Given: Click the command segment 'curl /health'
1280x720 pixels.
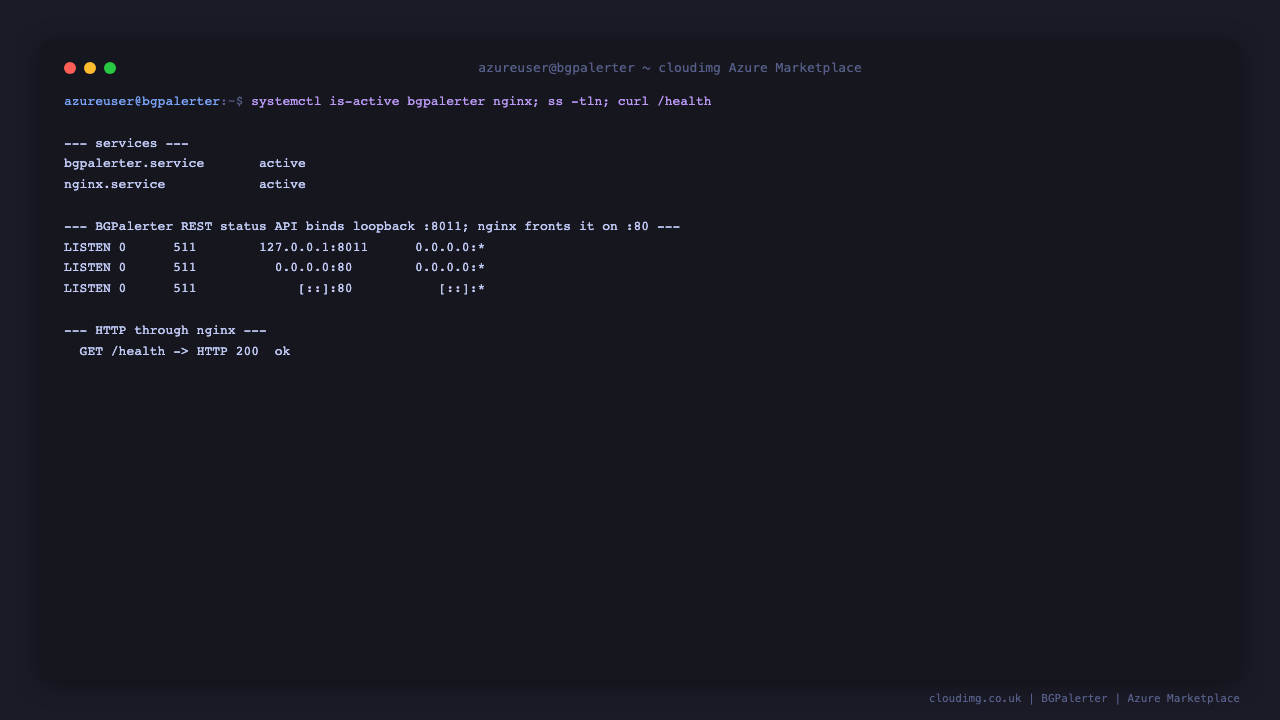Looking at the screenshot, I should [x=665, y=102].
